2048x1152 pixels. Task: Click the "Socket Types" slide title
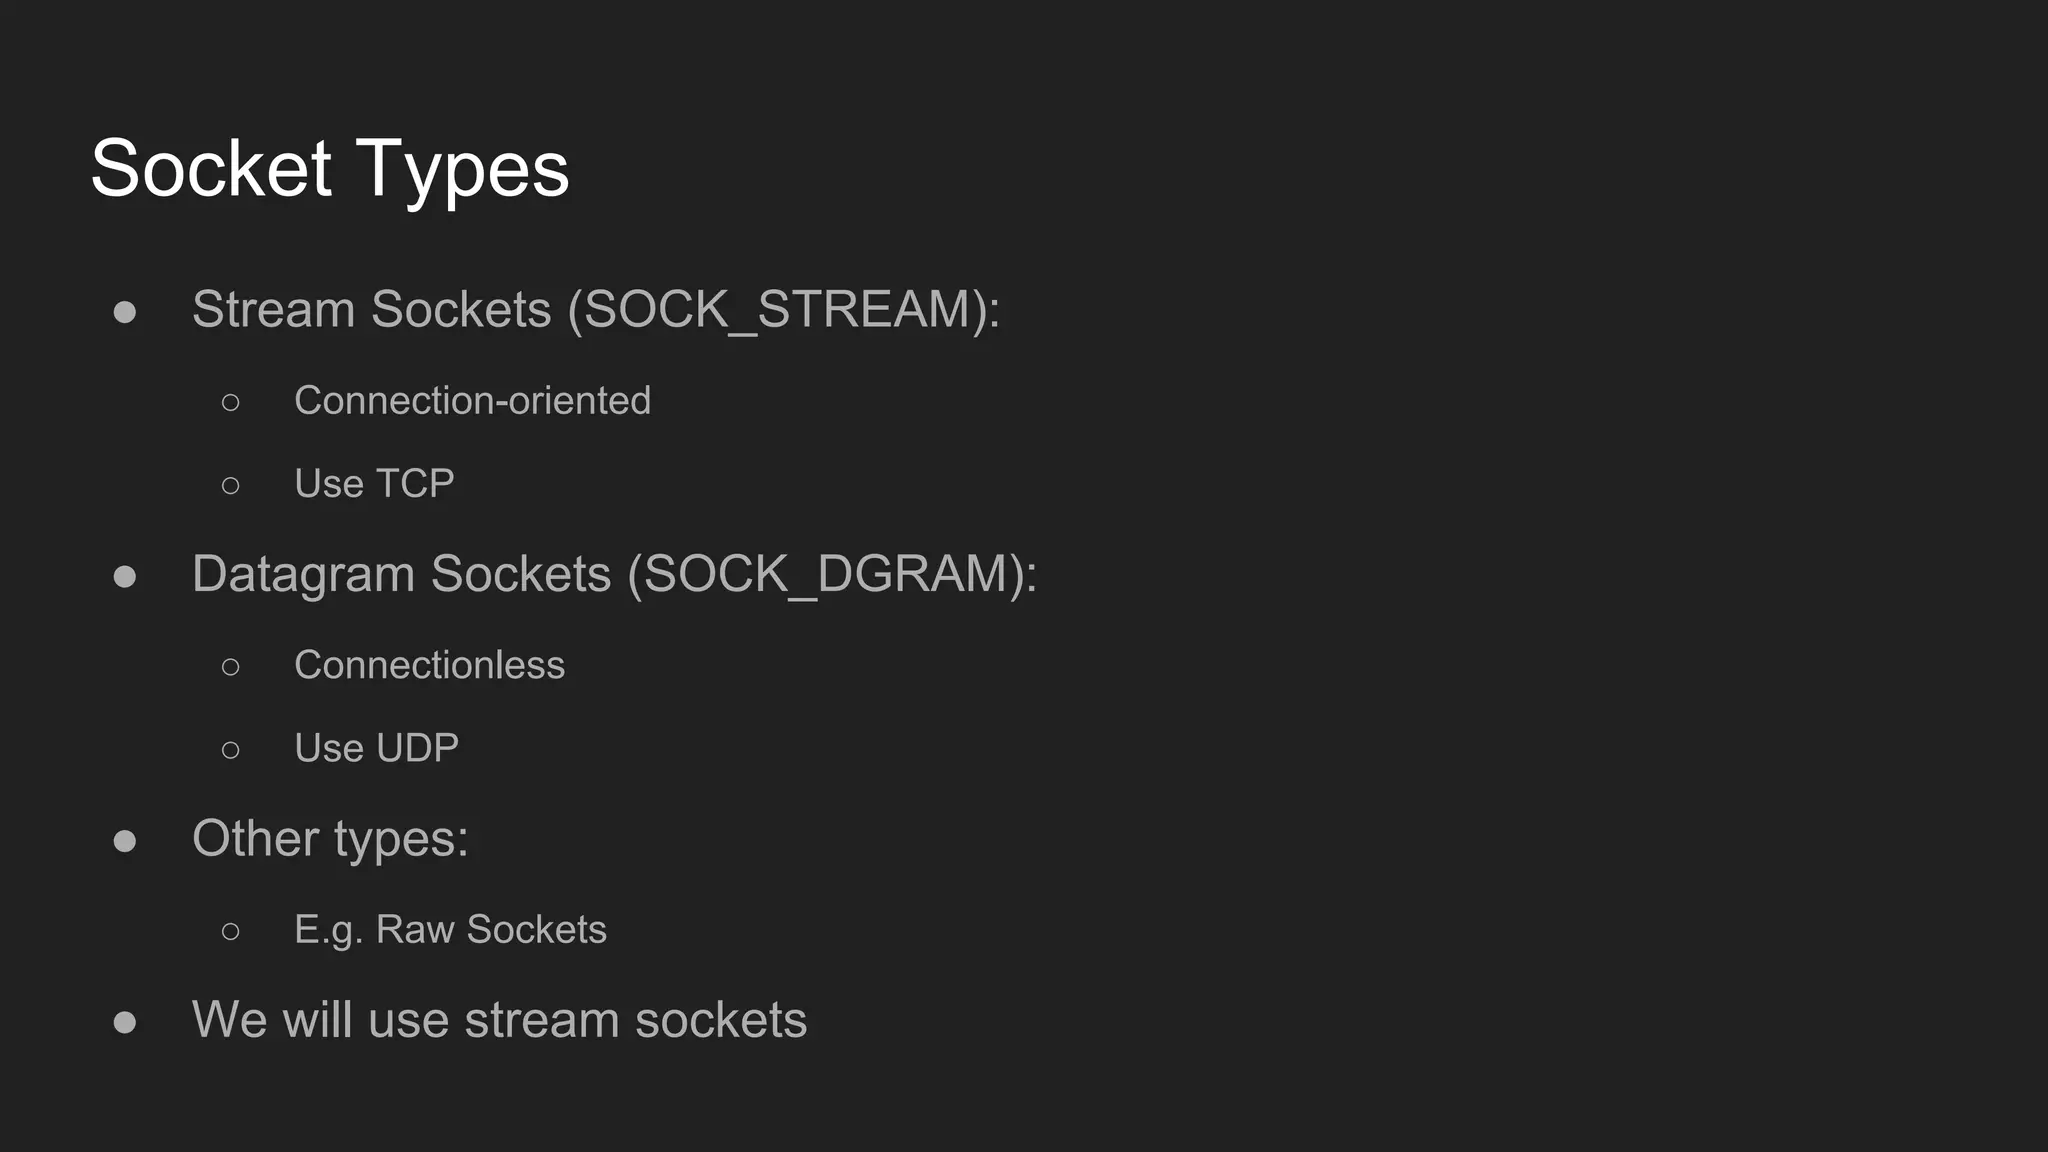[329, 169]
